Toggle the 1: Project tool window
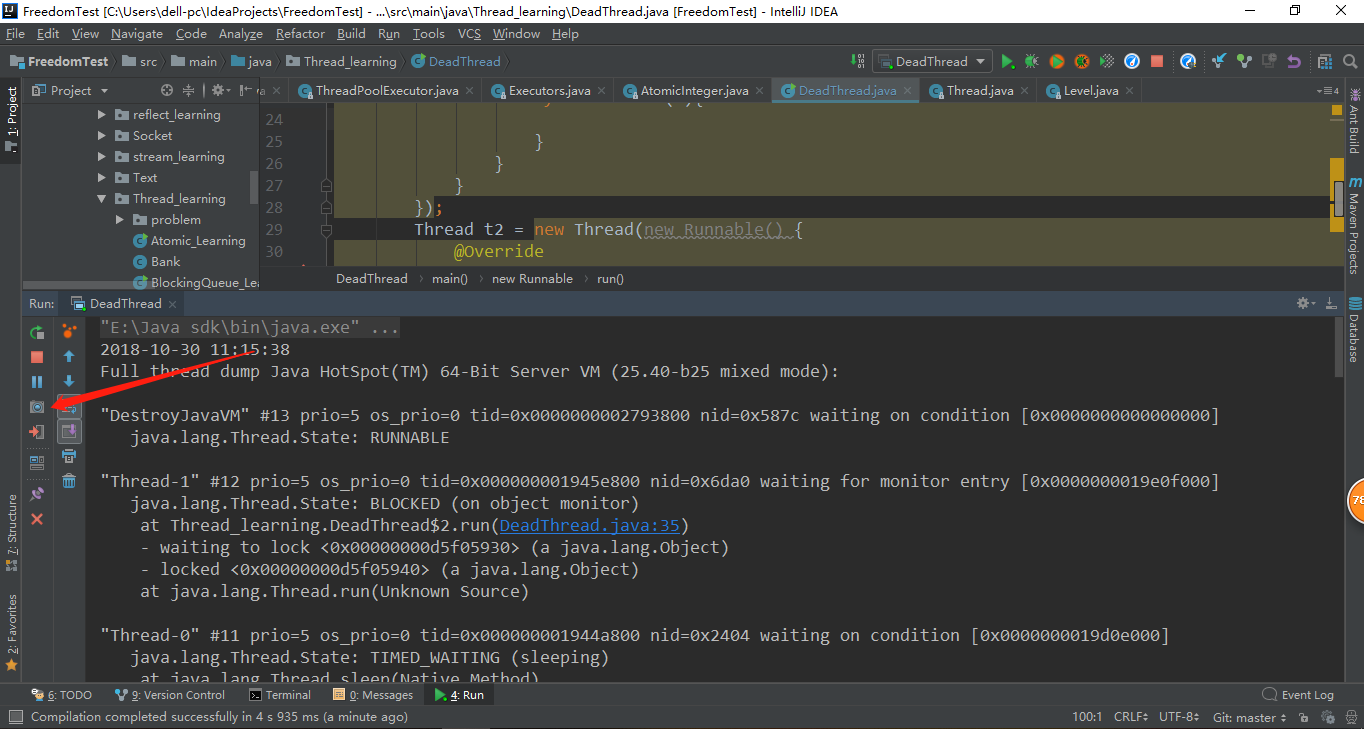The height and width of the screenshot is (729, 1364). point(11,118)
